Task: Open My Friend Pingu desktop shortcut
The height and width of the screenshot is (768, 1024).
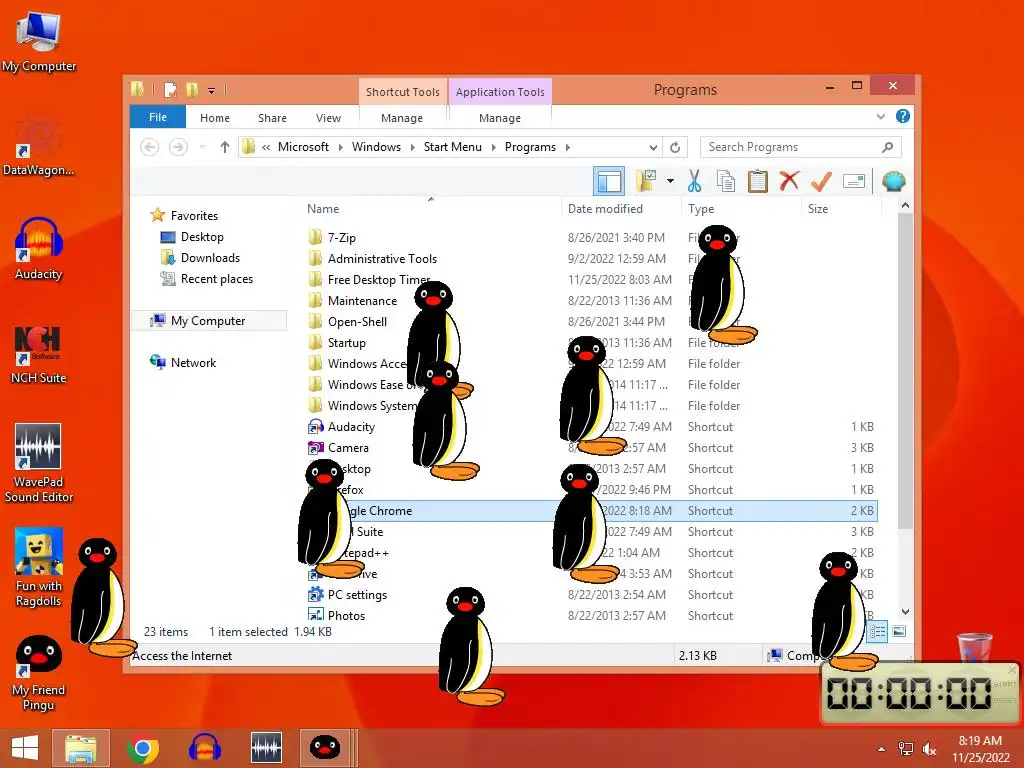Action: point(39,673)
